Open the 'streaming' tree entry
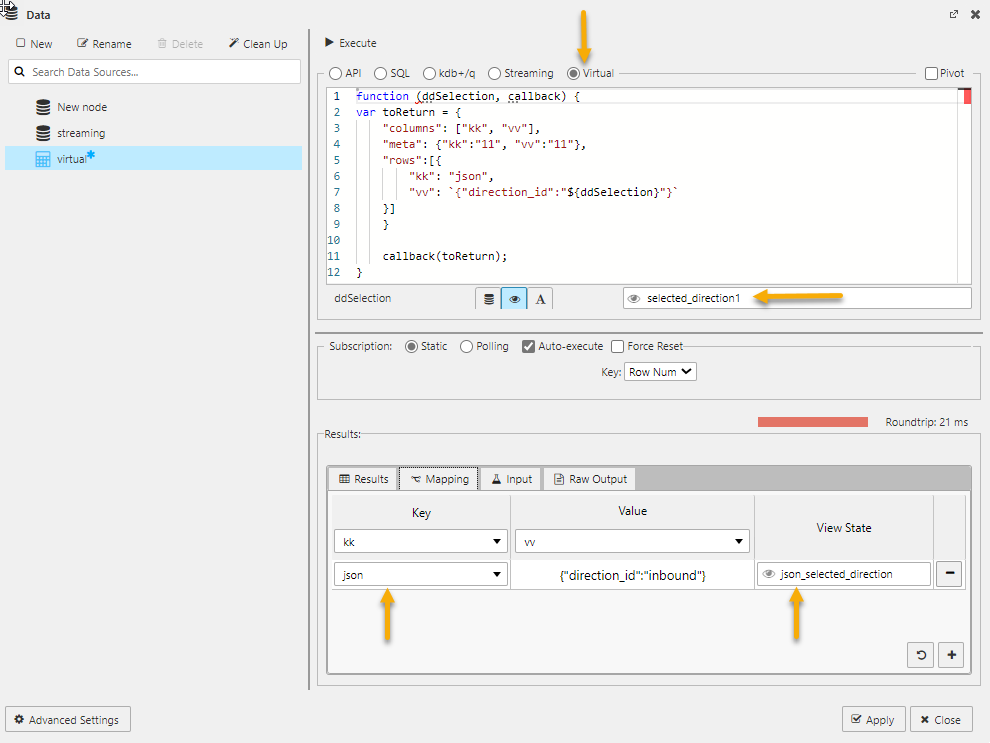The image size is (990, 743). coord(81,133)
